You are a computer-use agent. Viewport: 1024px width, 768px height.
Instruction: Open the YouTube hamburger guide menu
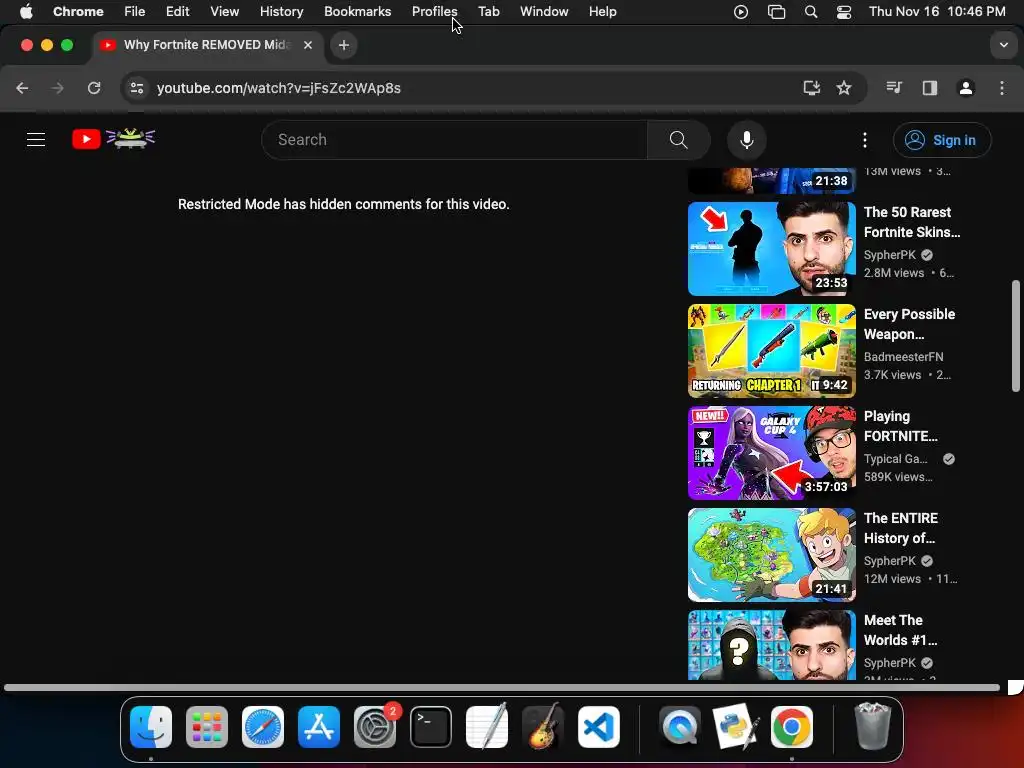36,139
